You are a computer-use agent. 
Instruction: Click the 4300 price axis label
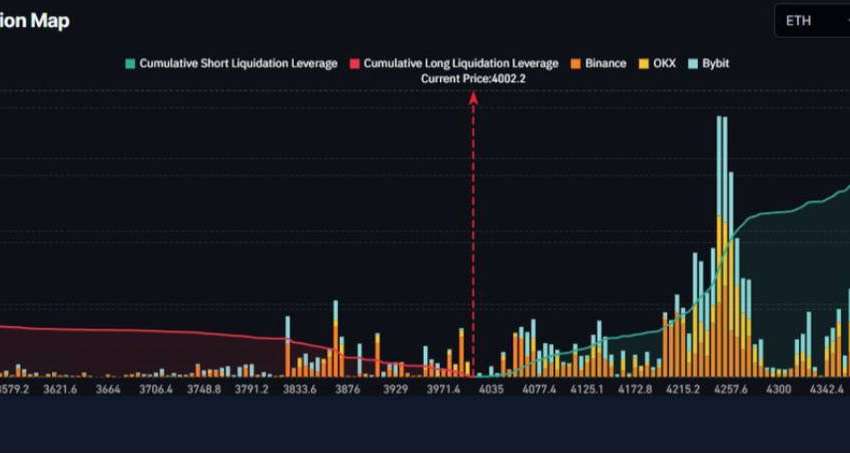[777, 388]
